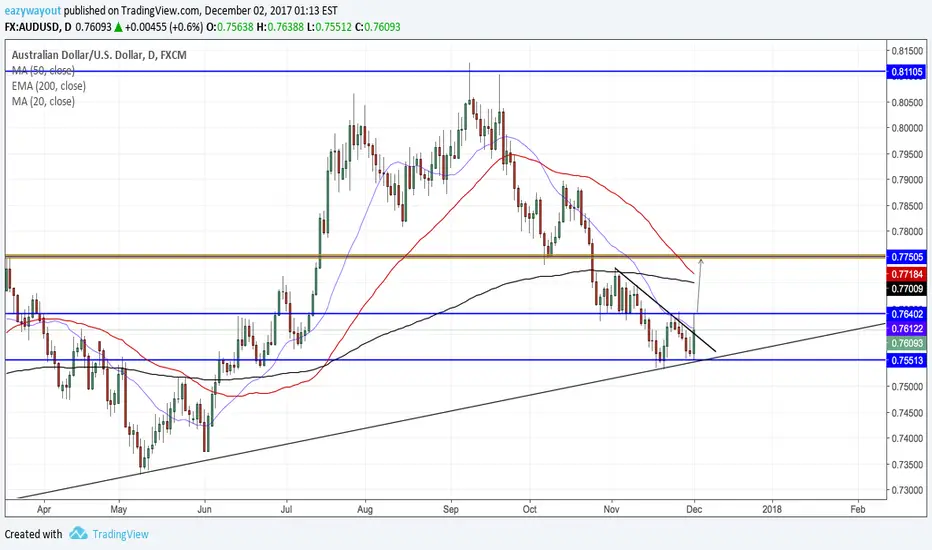932x550 pixels.
Task: Click the green 0.76093 current price tag
Action: pos(906,343)
